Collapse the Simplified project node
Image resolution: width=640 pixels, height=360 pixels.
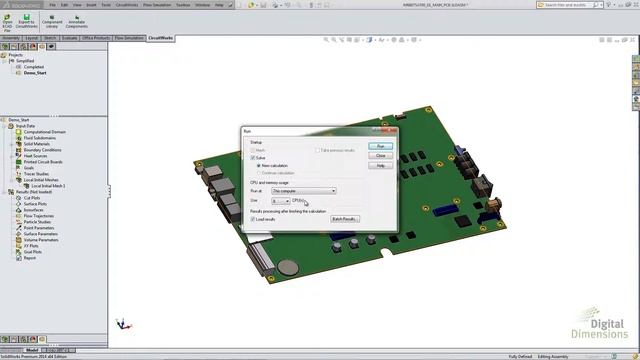click(x=5, y=61)
